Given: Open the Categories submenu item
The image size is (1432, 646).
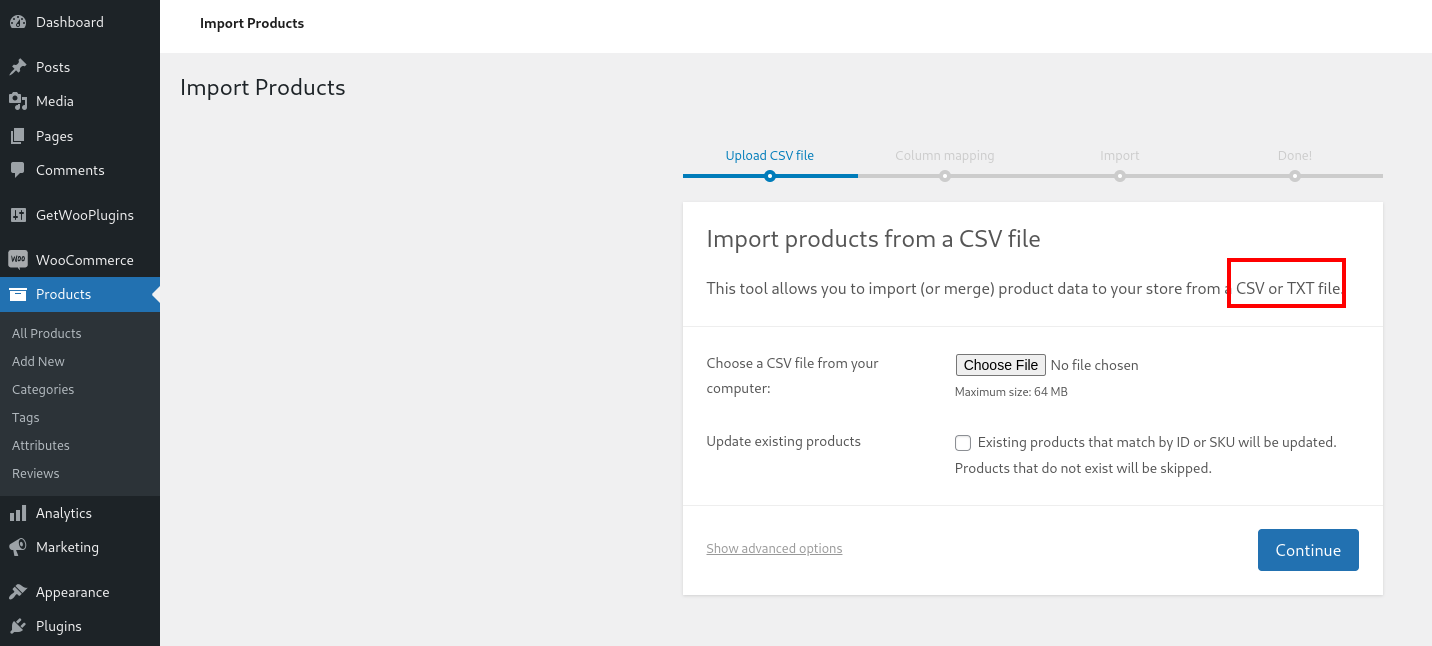Looking at the screenshot, I should point(43,389).
